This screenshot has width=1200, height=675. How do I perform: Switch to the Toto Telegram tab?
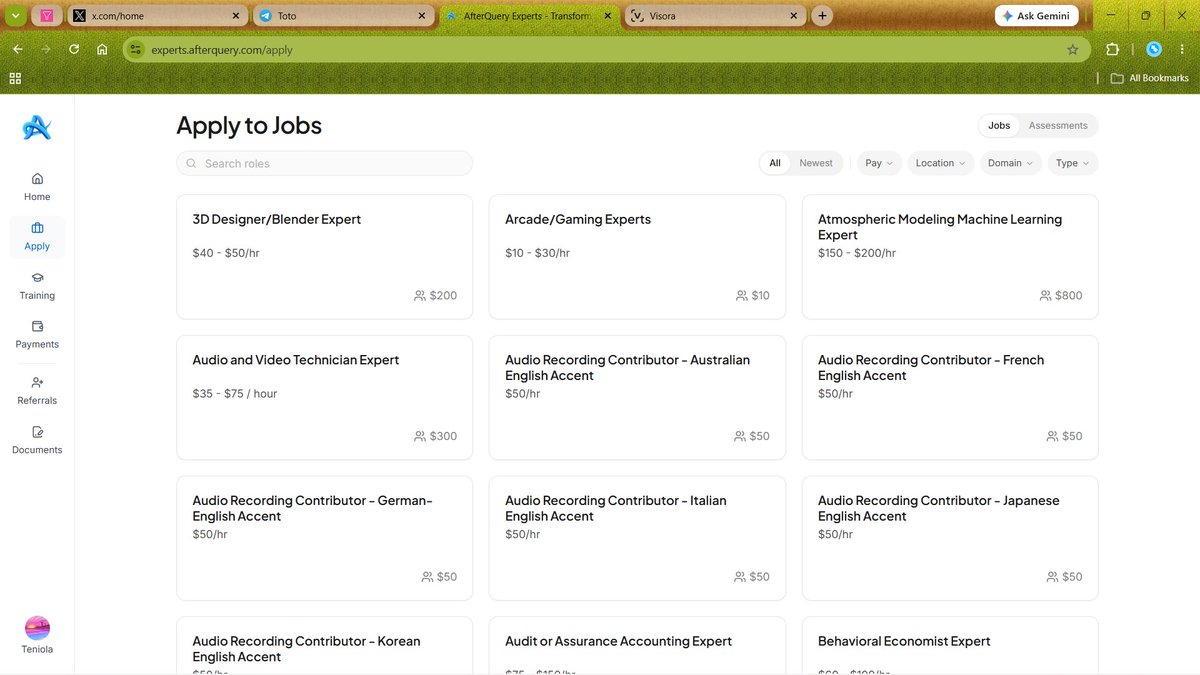[x=345, y=16]
